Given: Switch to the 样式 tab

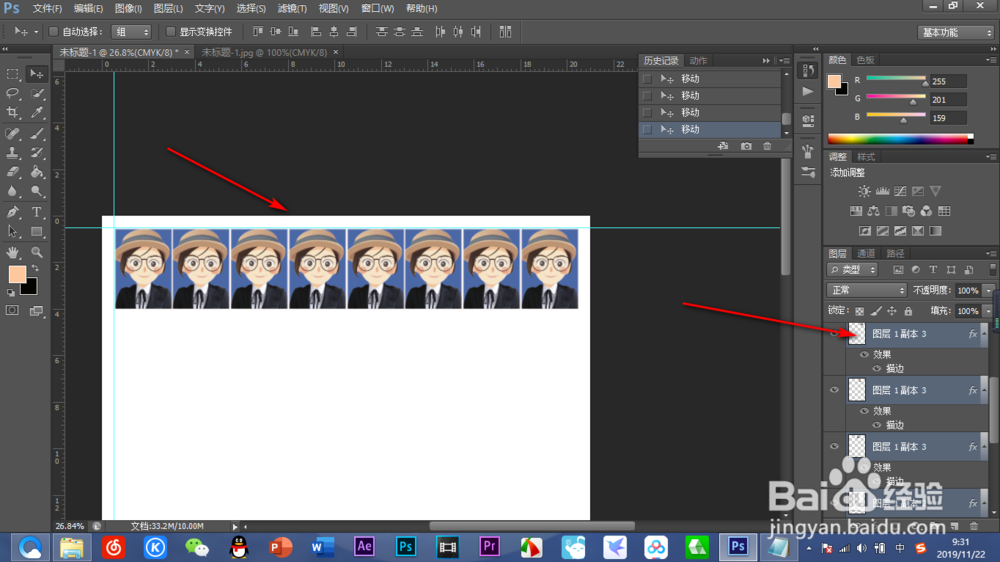Looking at the screenshot, I should (x=865, y=157).
